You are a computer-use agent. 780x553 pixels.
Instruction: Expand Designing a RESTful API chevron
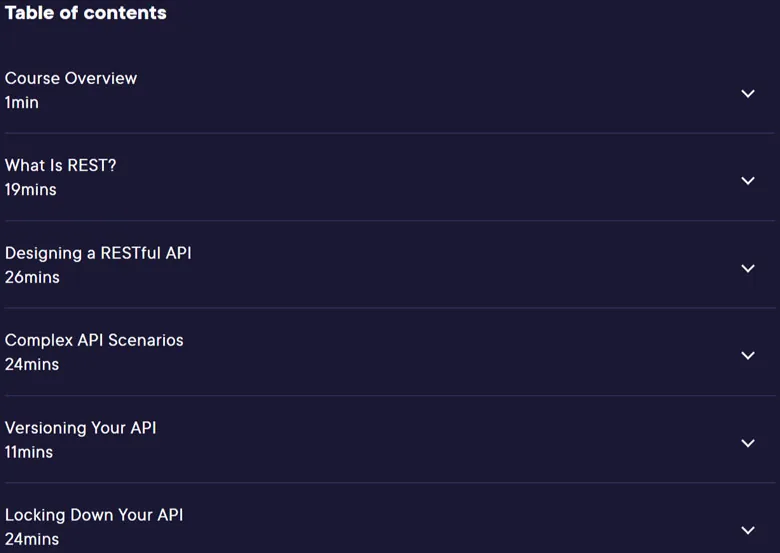coord(748,269)
